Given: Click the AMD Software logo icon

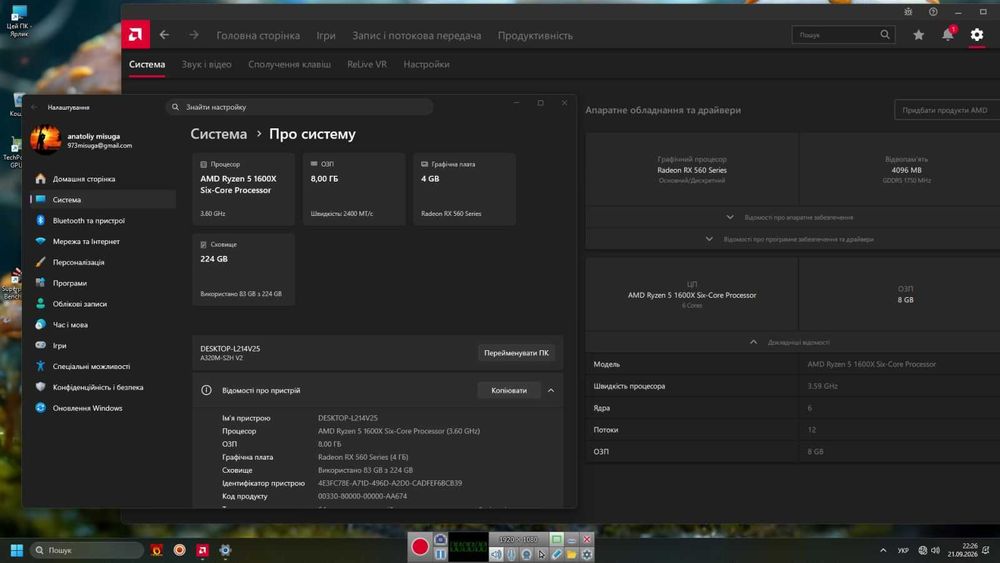Looking at the screenshot, I should (x=136, y=34).
